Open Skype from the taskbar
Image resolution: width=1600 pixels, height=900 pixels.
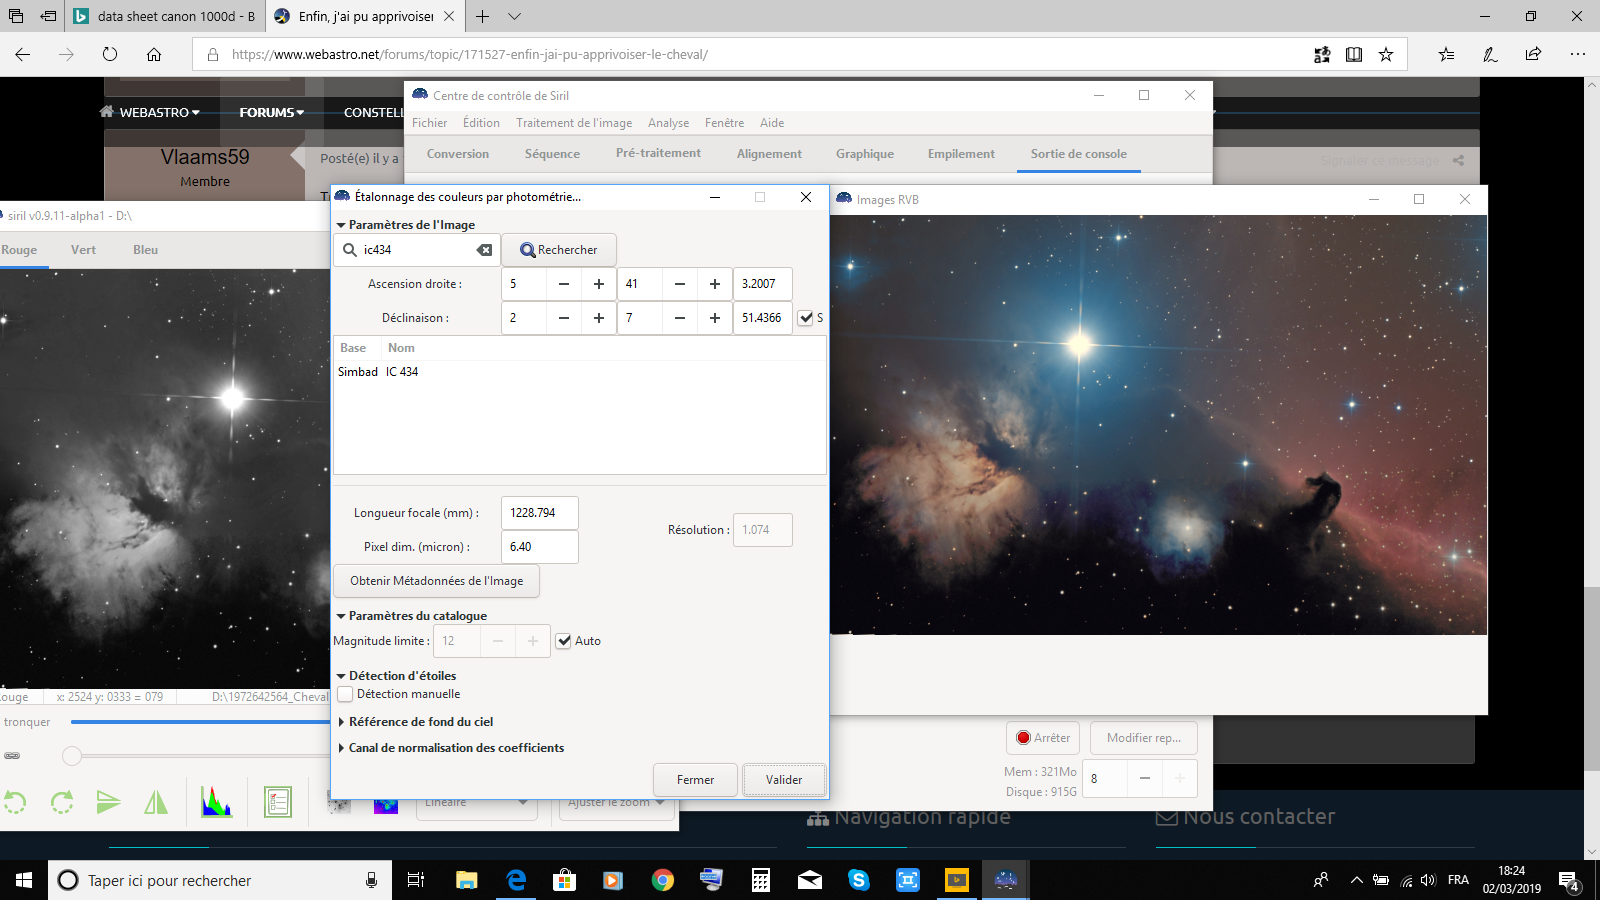858,880
